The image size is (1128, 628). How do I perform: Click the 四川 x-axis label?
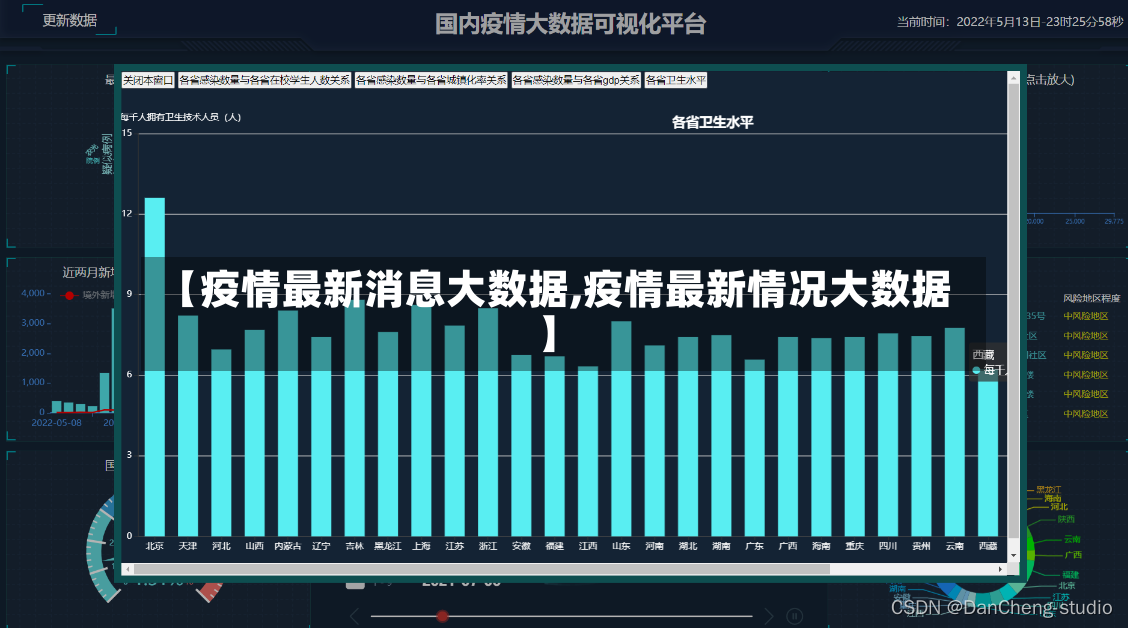pyautogui.click(x=888, y=547)
